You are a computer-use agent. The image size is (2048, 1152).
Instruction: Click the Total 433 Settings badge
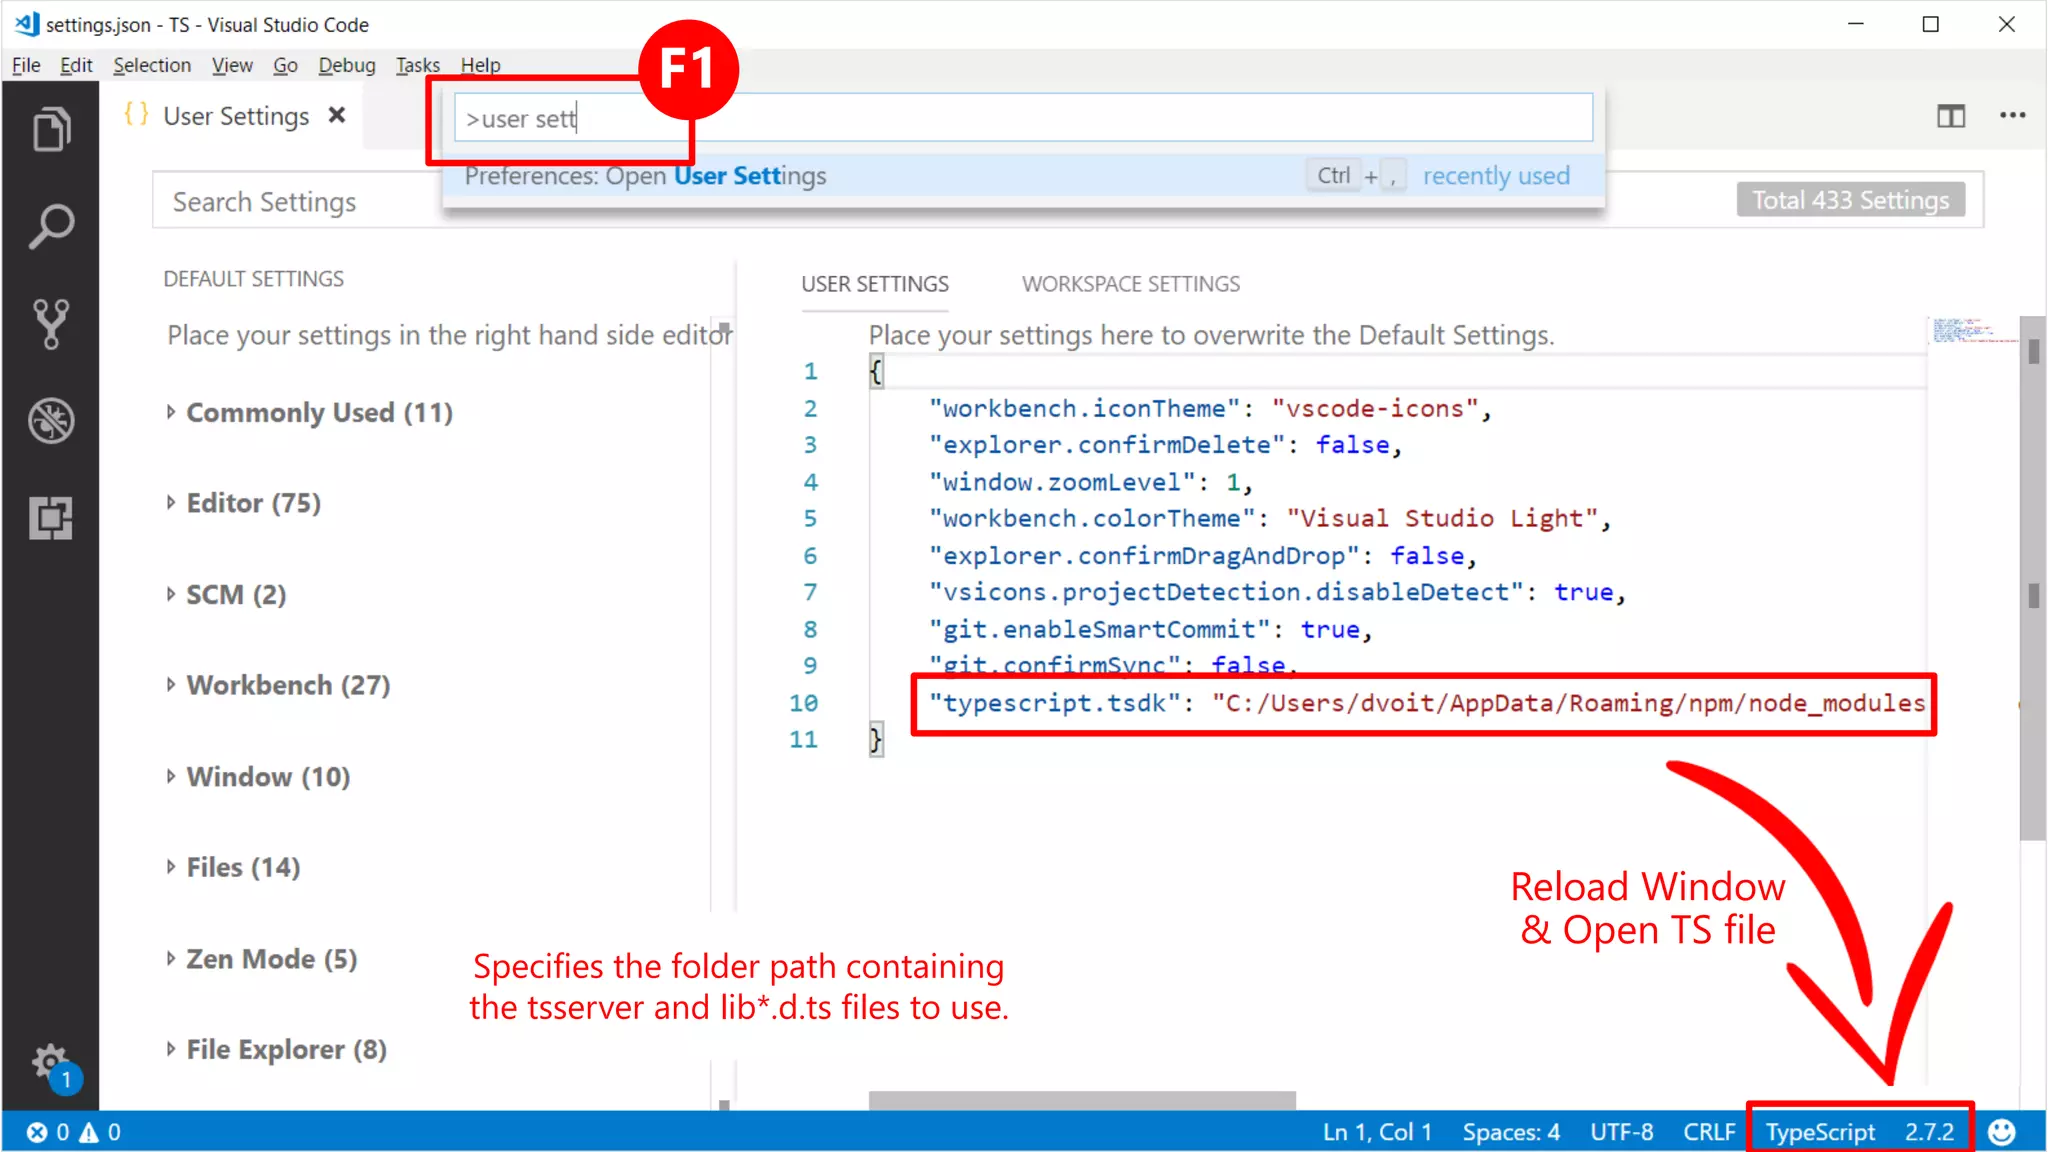coord(1851,200)
